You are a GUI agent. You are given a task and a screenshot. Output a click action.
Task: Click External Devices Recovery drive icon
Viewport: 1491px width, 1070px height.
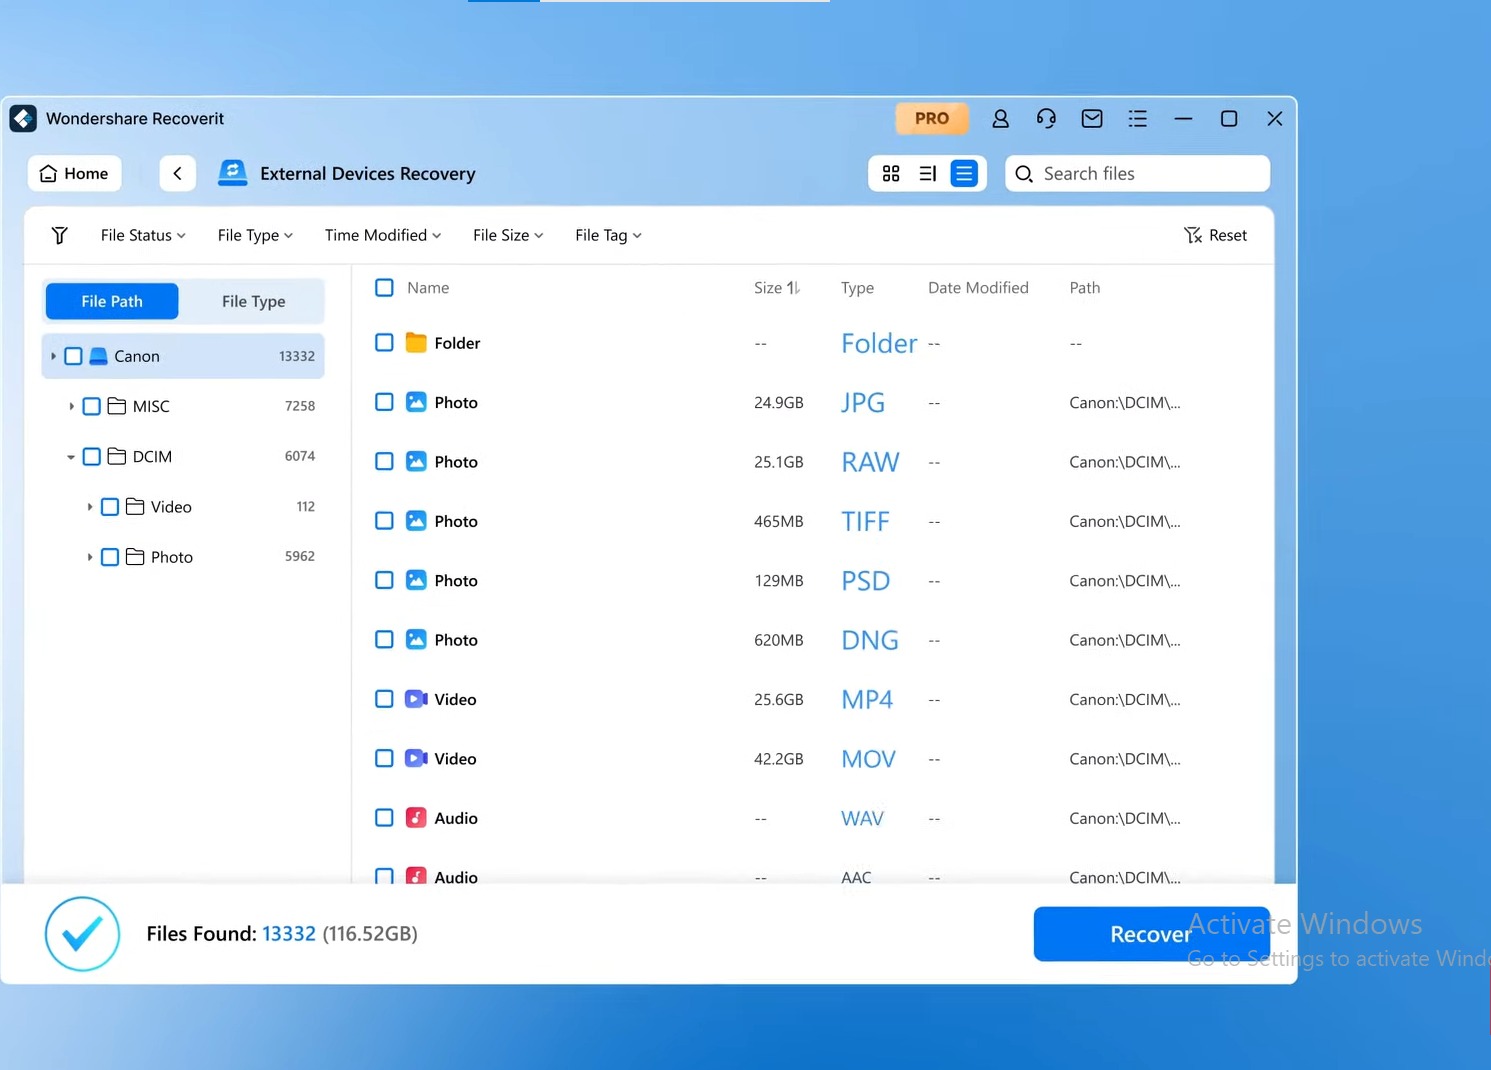[232, 173]
